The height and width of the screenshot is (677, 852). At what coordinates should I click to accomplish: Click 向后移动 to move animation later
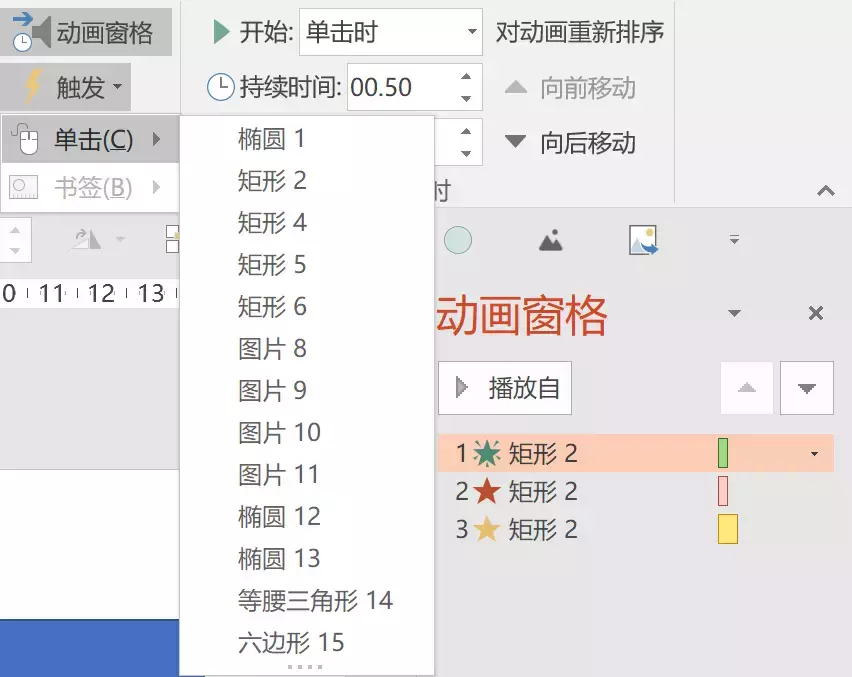(x=571, y=143)
